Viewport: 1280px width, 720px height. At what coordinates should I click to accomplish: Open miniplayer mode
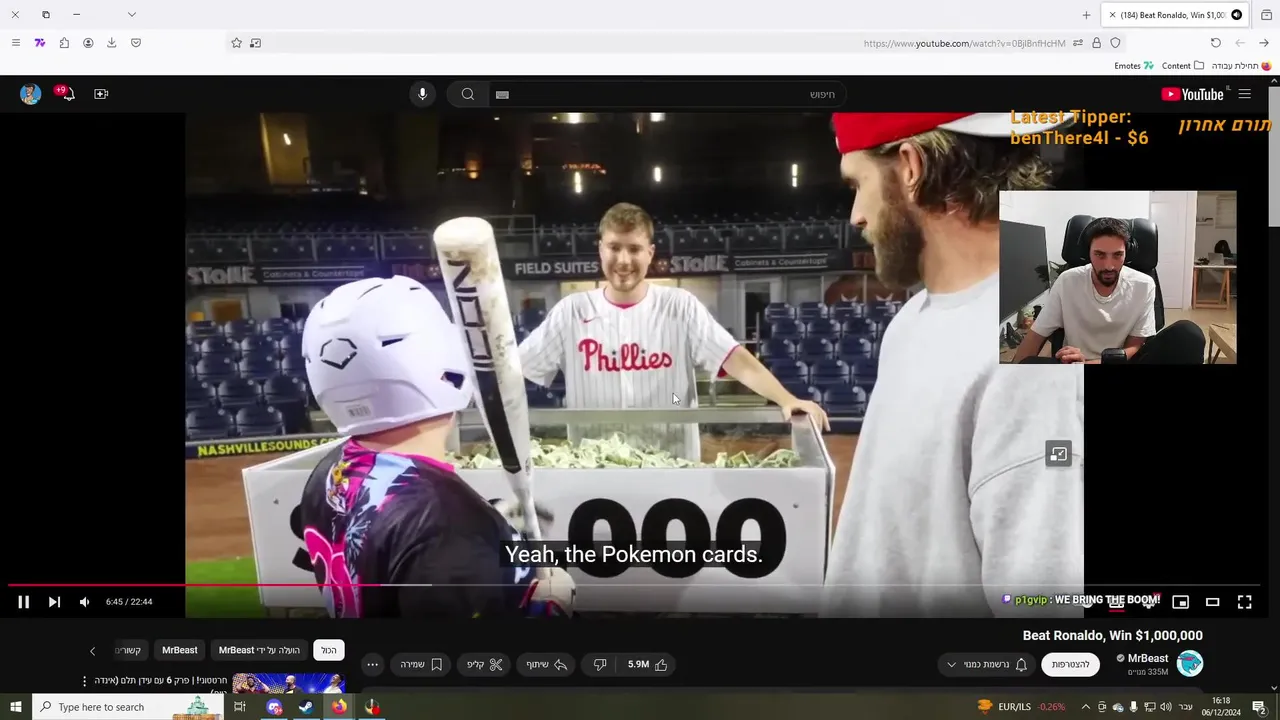click(1180, 602)
